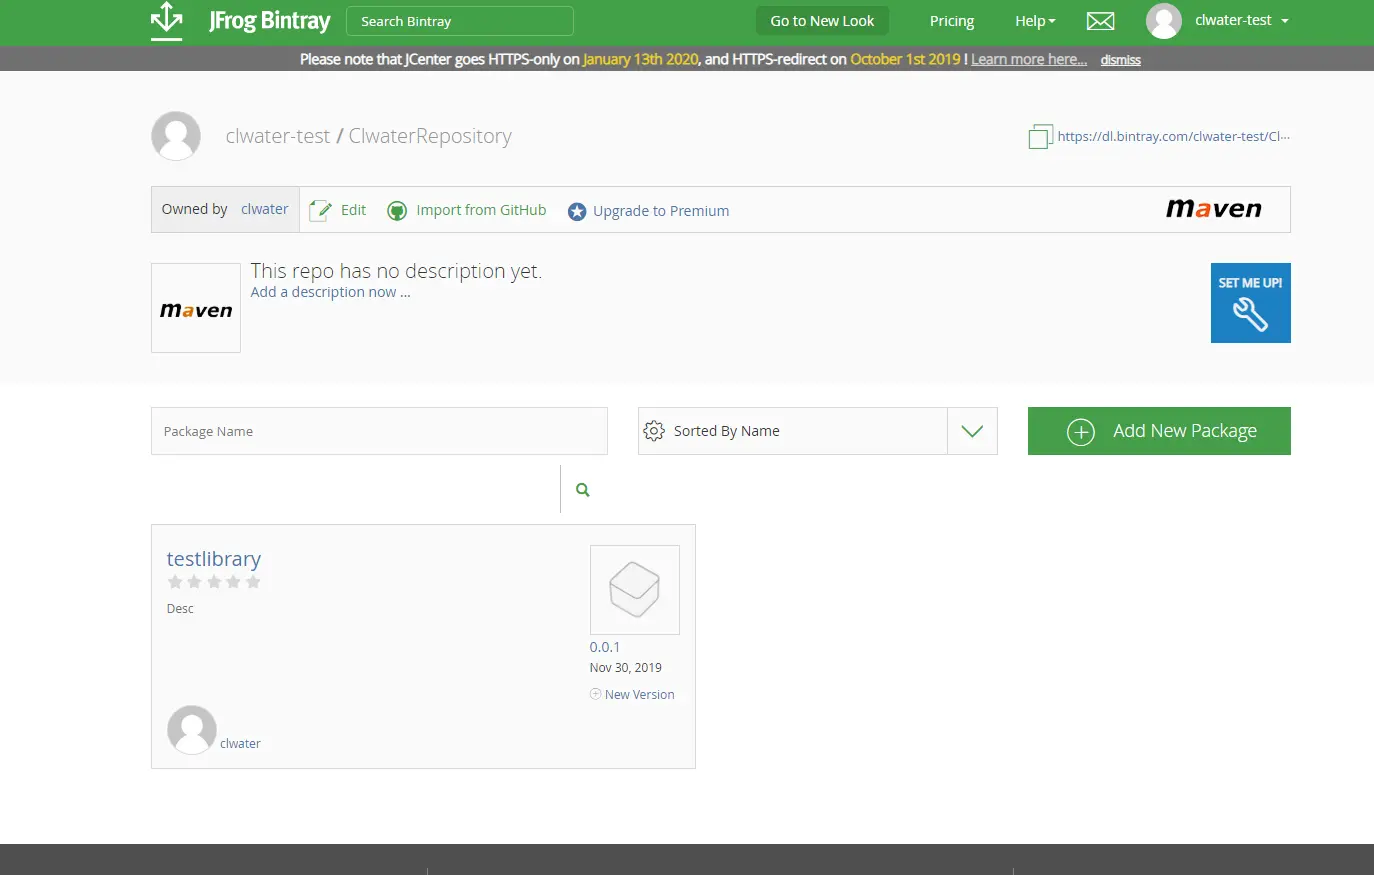Dismiss the HTTPS notice banner
The height and width of the screenshot is (875, 1374).
tap(1120, 60)
